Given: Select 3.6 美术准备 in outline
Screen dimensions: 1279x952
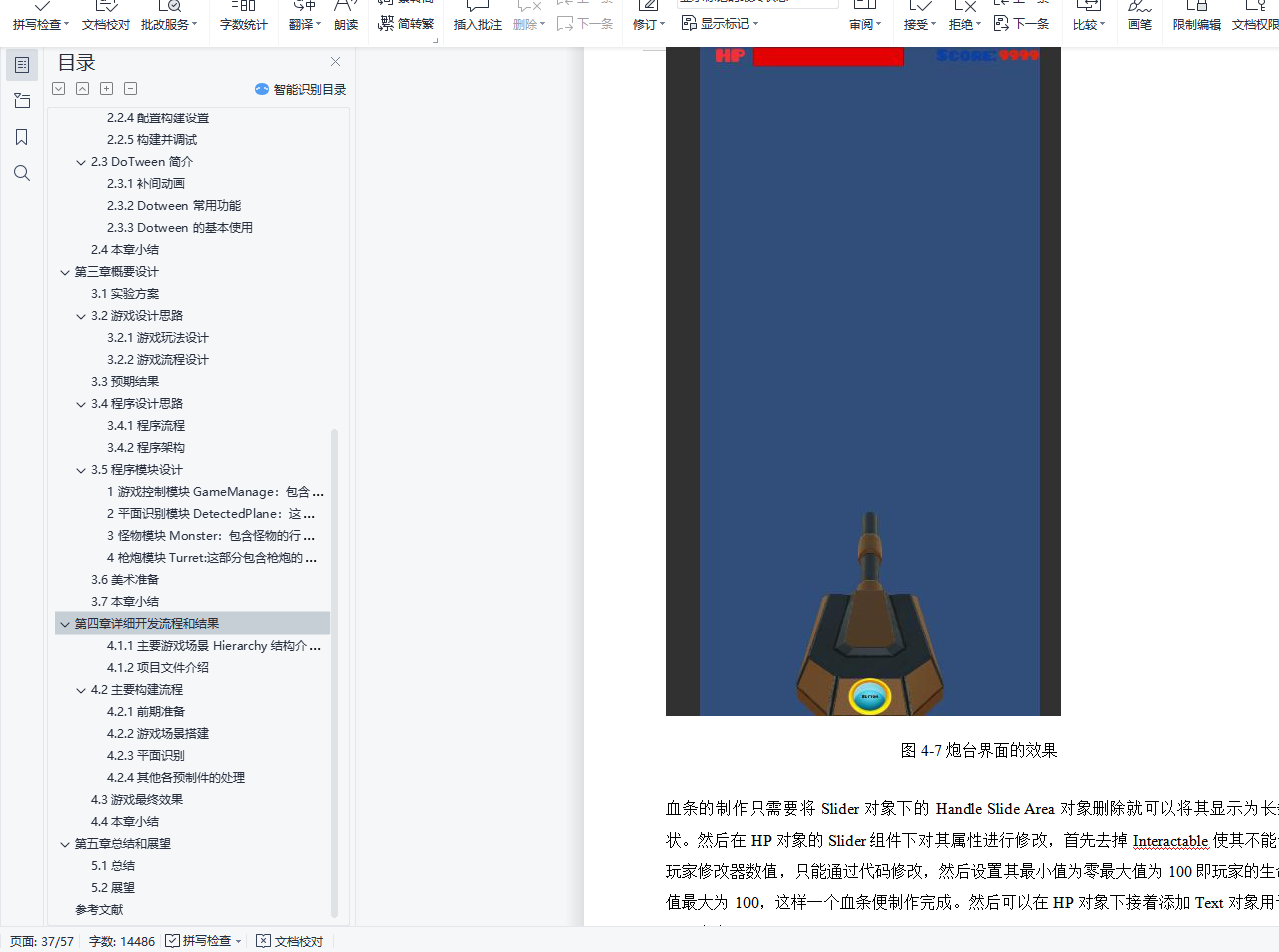Looking at the screenshot, I should [125, 580].
